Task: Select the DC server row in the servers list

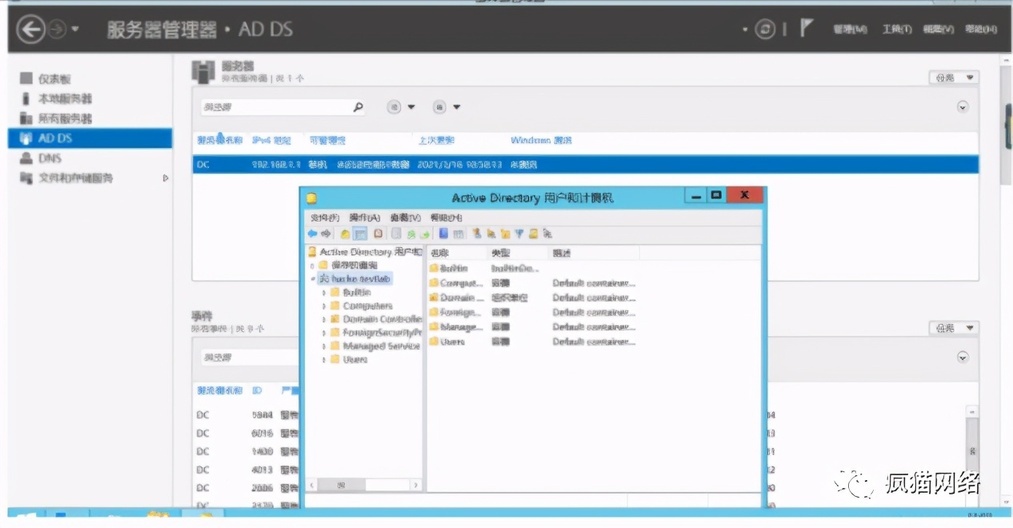Action: pos(585,164)
